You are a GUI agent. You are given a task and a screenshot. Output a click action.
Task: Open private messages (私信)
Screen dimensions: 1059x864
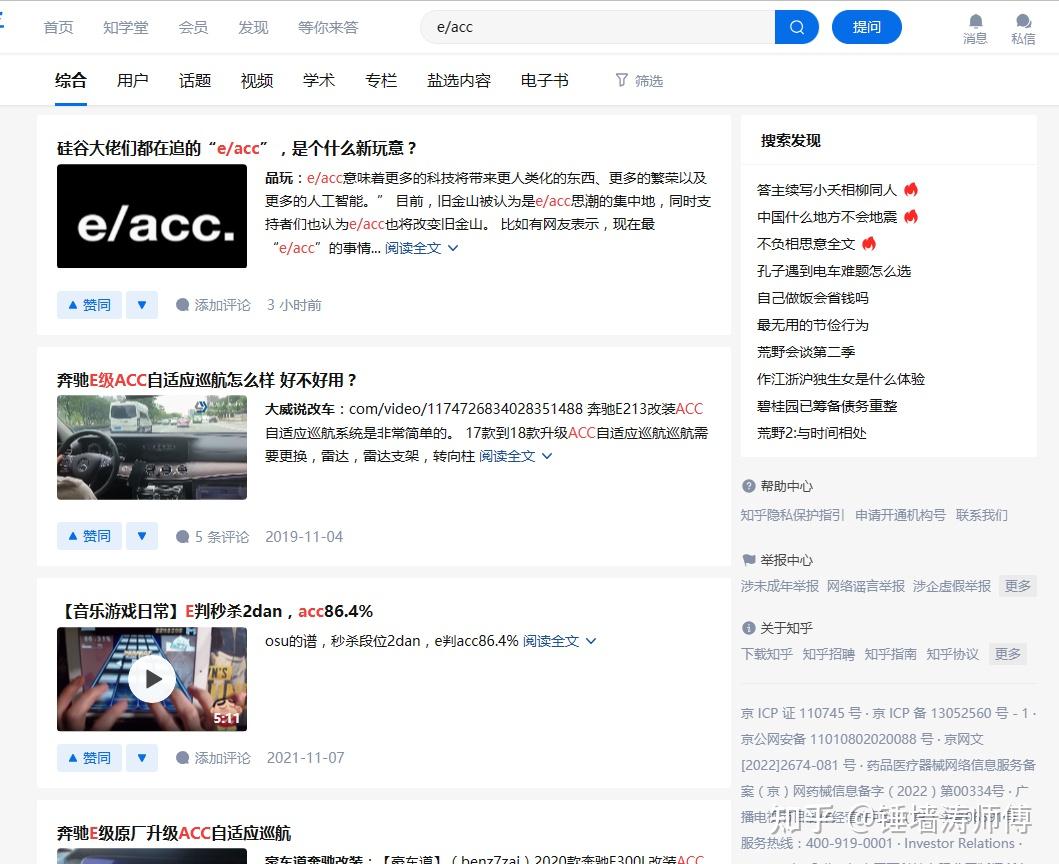click(x=1022, y=22)
